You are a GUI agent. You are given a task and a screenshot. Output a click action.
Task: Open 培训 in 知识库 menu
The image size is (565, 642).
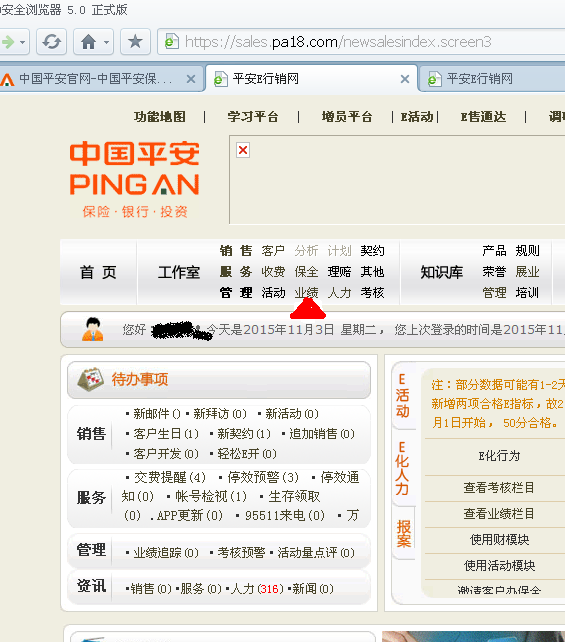(527, 292)
